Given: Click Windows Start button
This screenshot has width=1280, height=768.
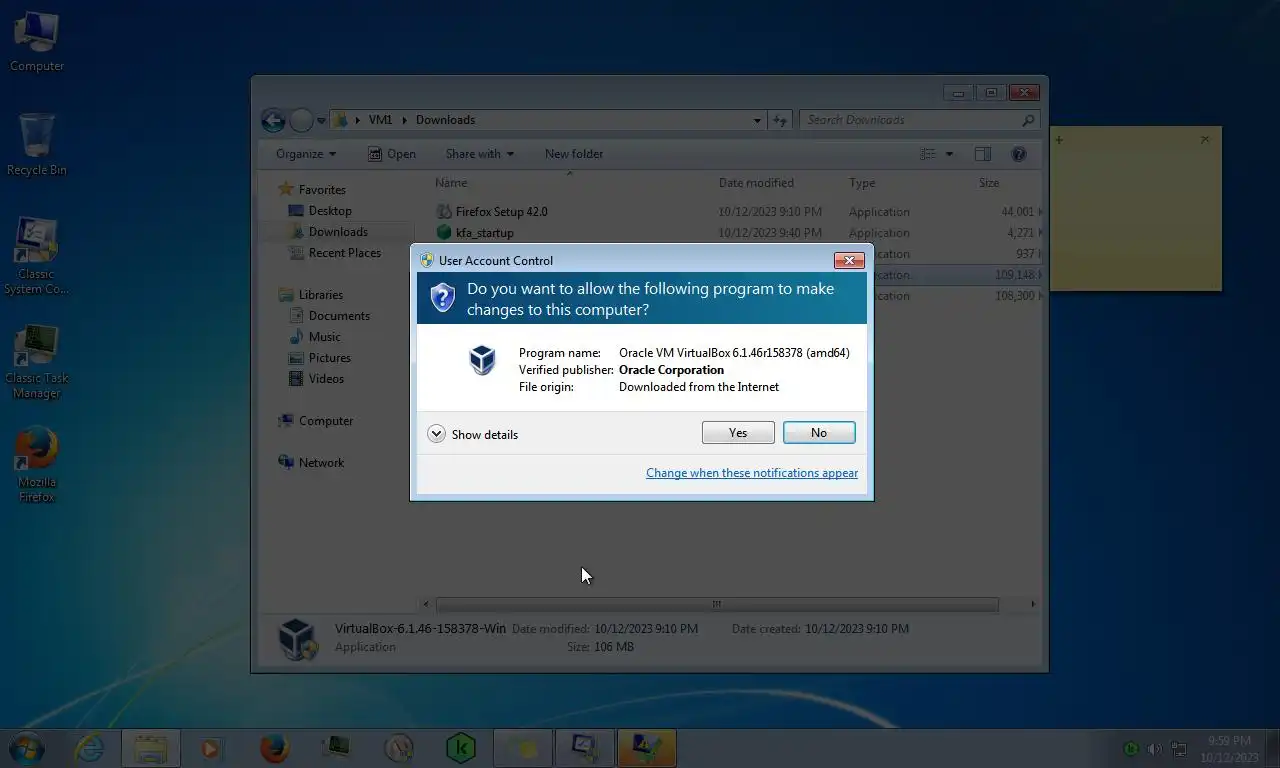Looking at the screenshot, I should pos(26,748).
